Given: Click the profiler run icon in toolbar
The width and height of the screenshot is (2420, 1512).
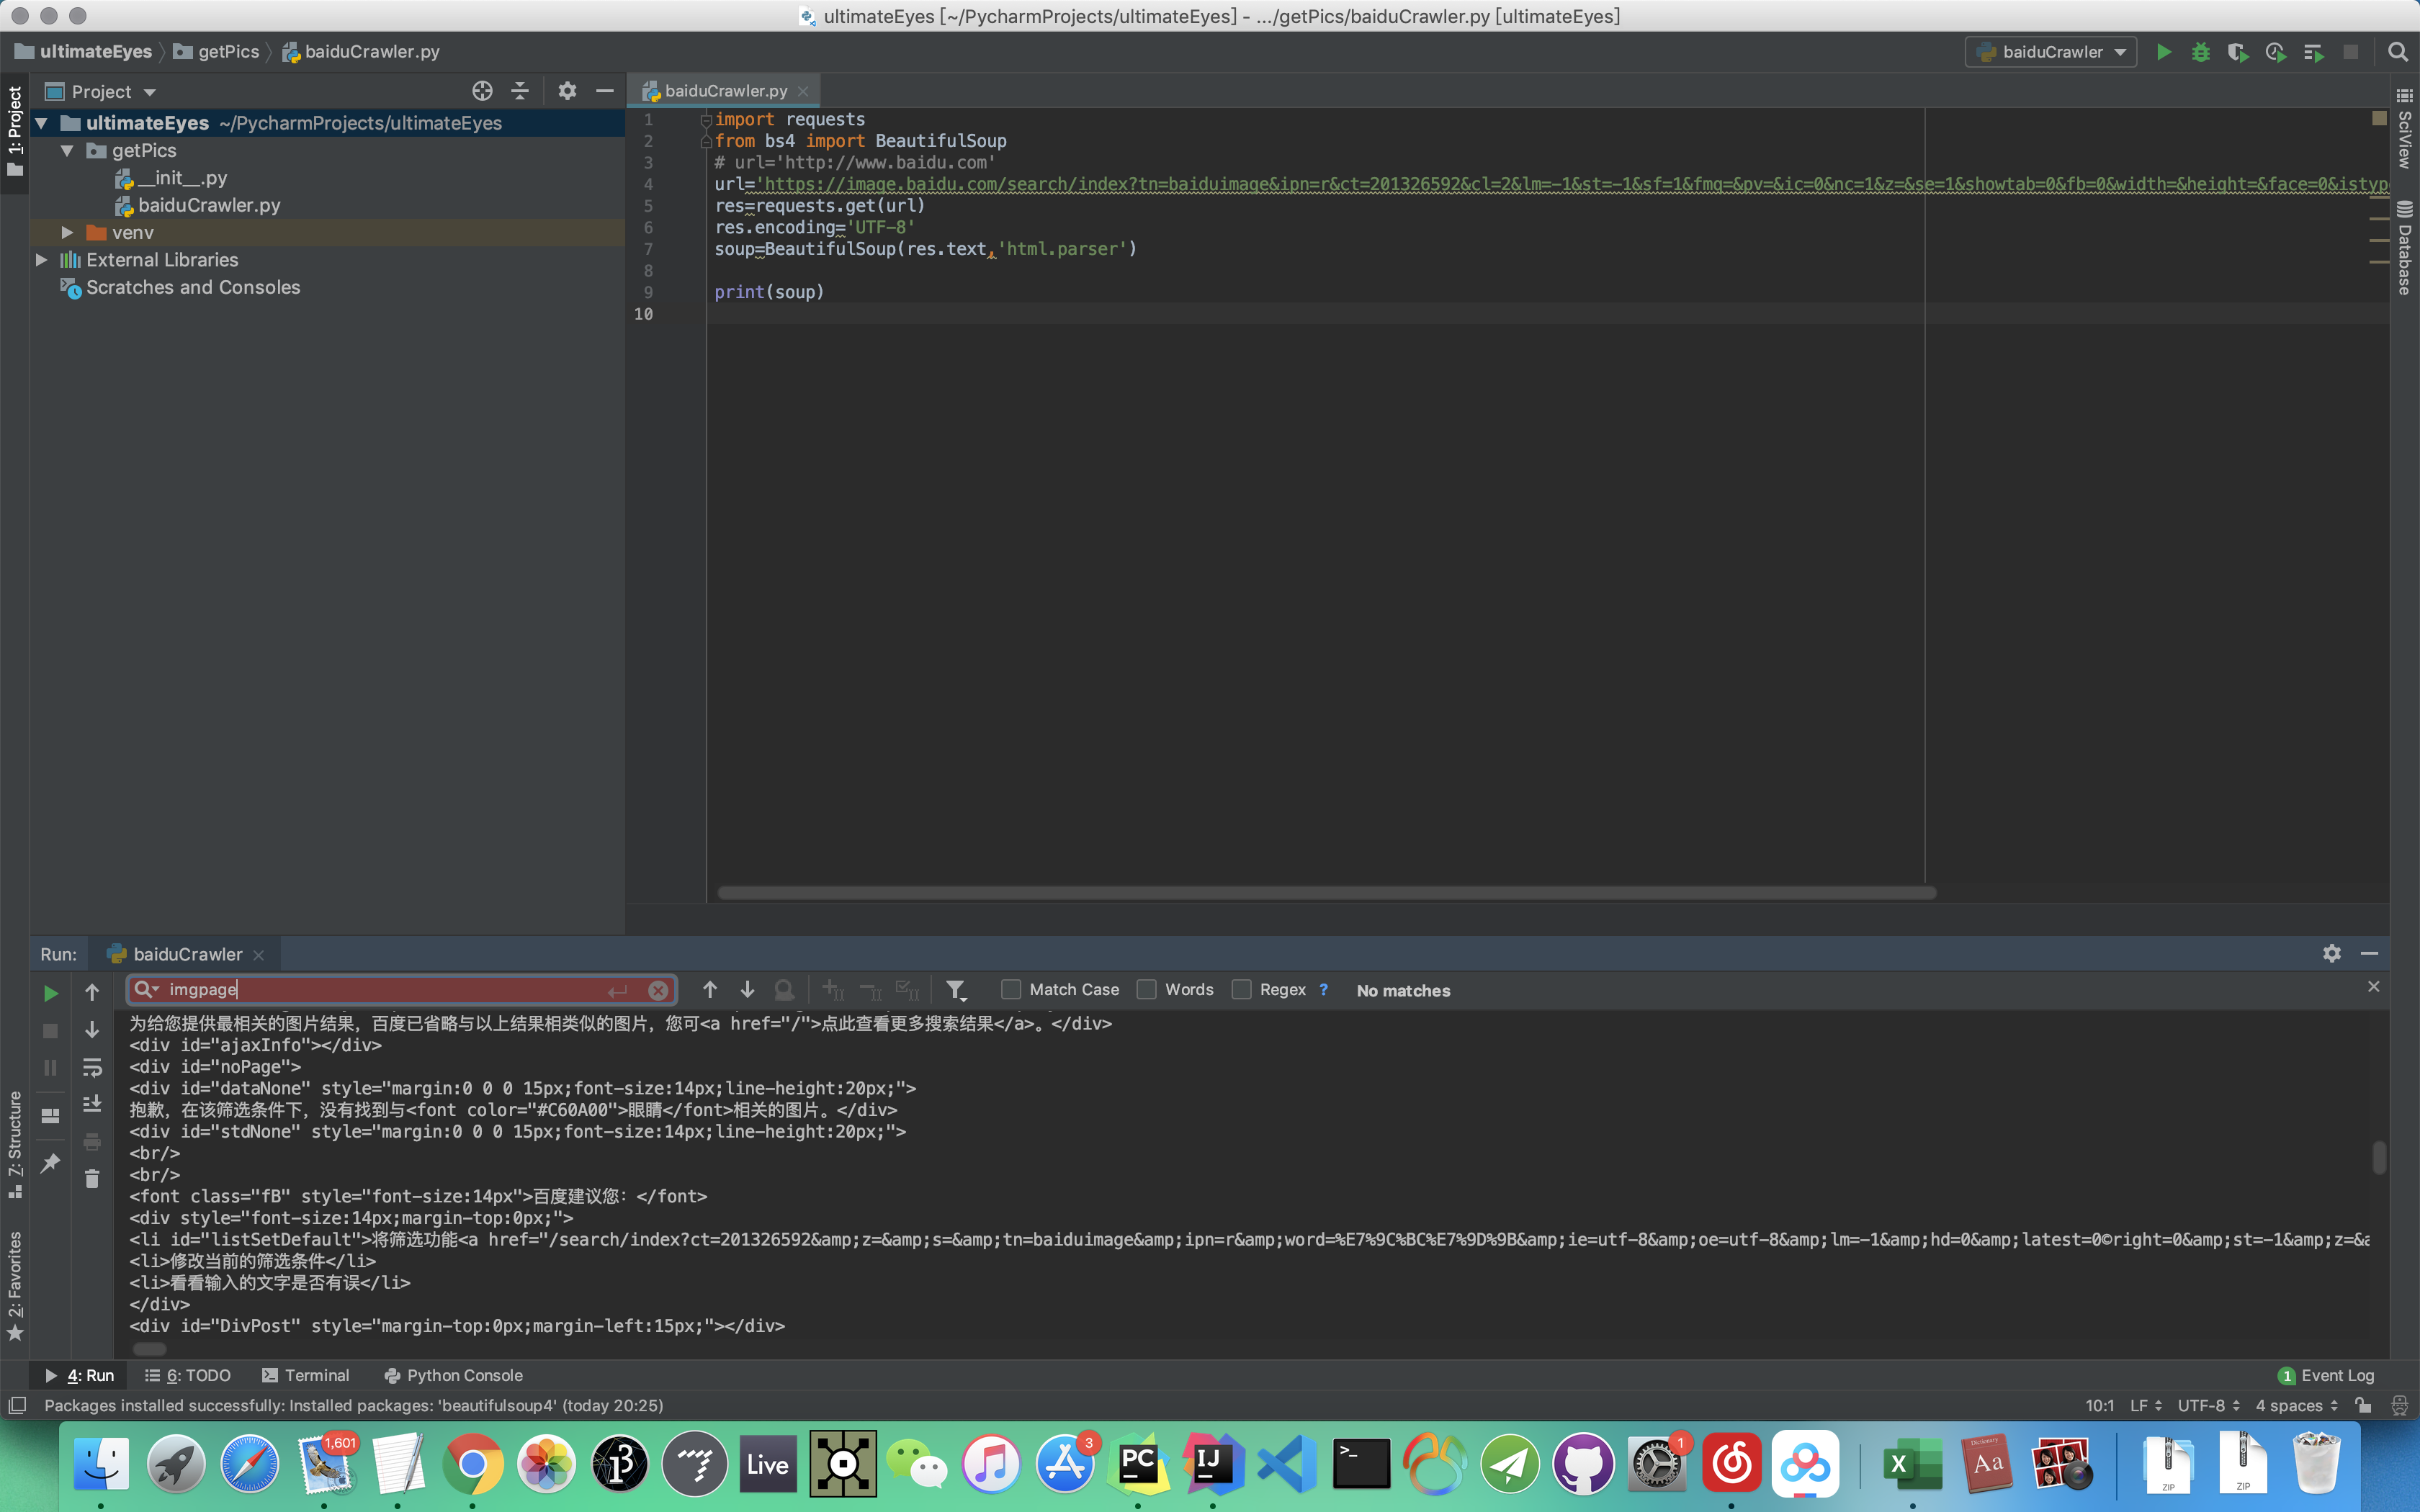Looking at the screenshot, I should [2276, 52].
